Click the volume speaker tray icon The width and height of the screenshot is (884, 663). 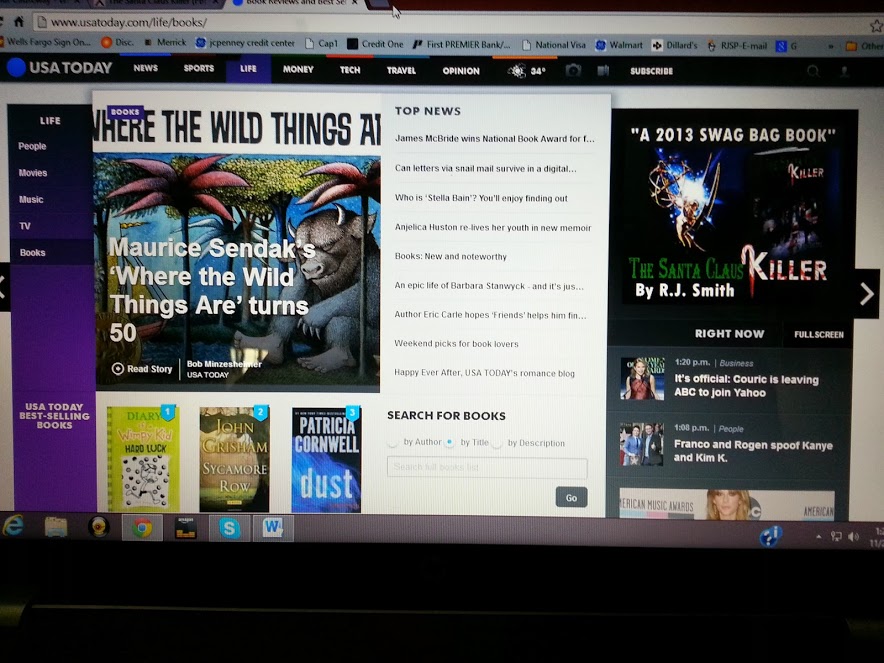click(x=854, y=536)
